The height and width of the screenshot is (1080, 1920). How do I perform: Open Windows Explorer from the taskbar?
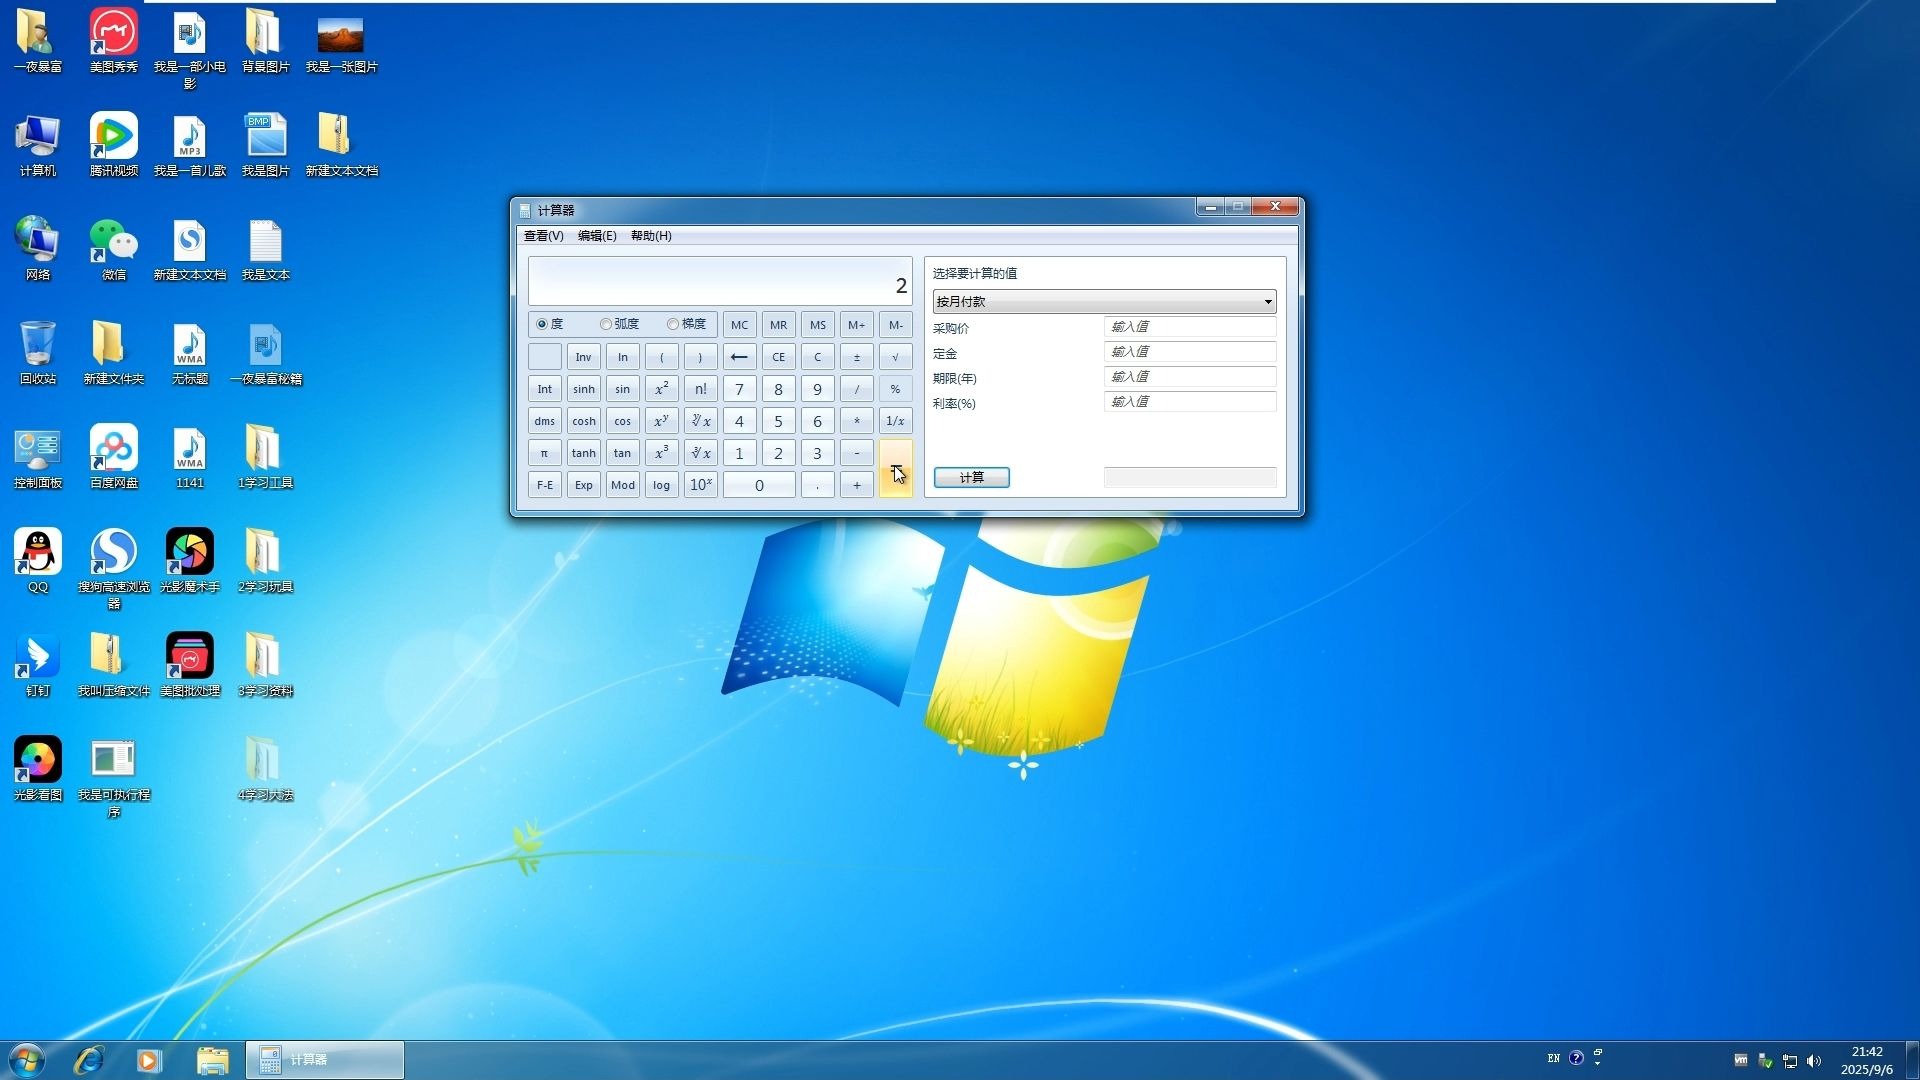tap(212, 1060)
